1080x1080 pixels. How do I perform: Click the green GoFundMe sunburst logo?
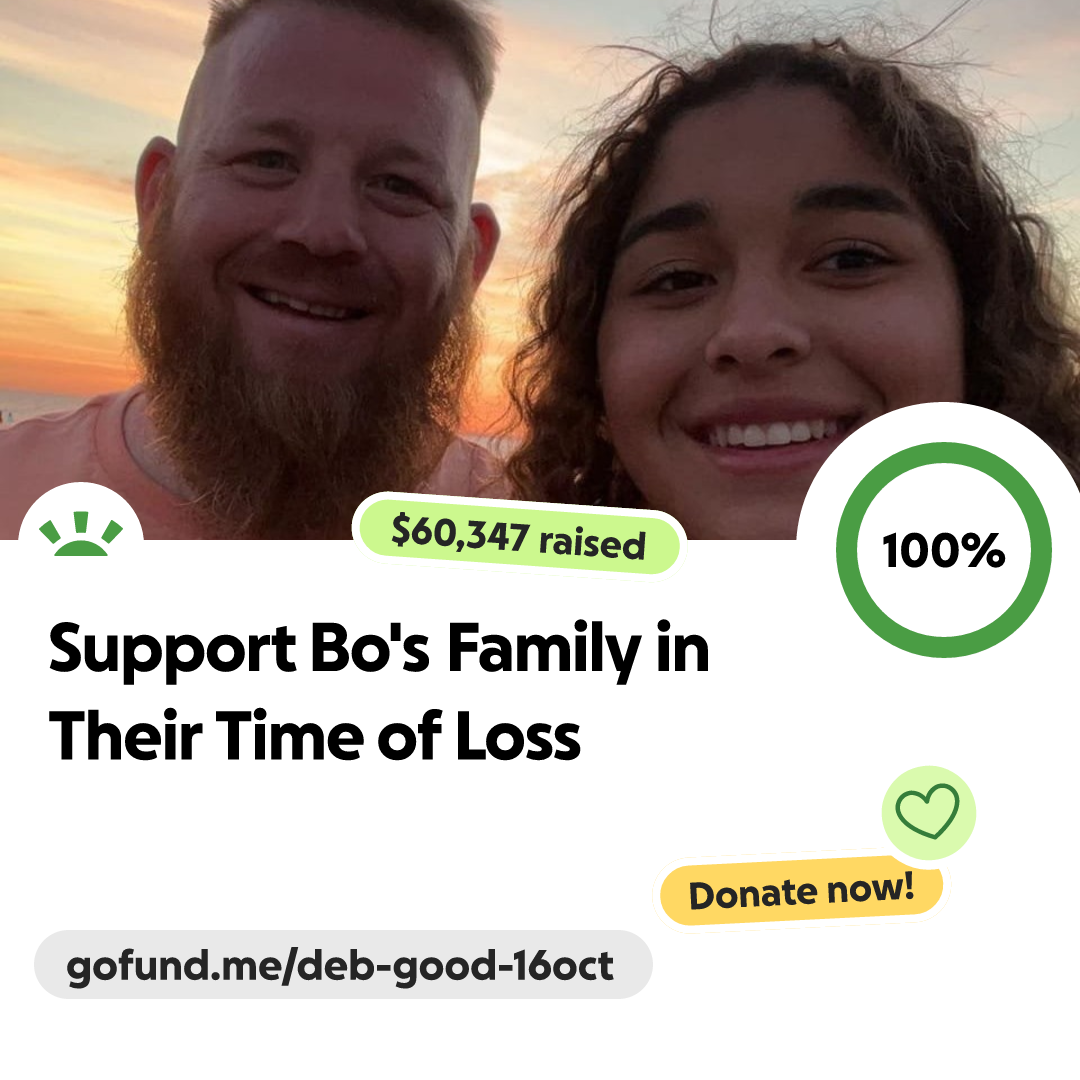pos(81,534)
